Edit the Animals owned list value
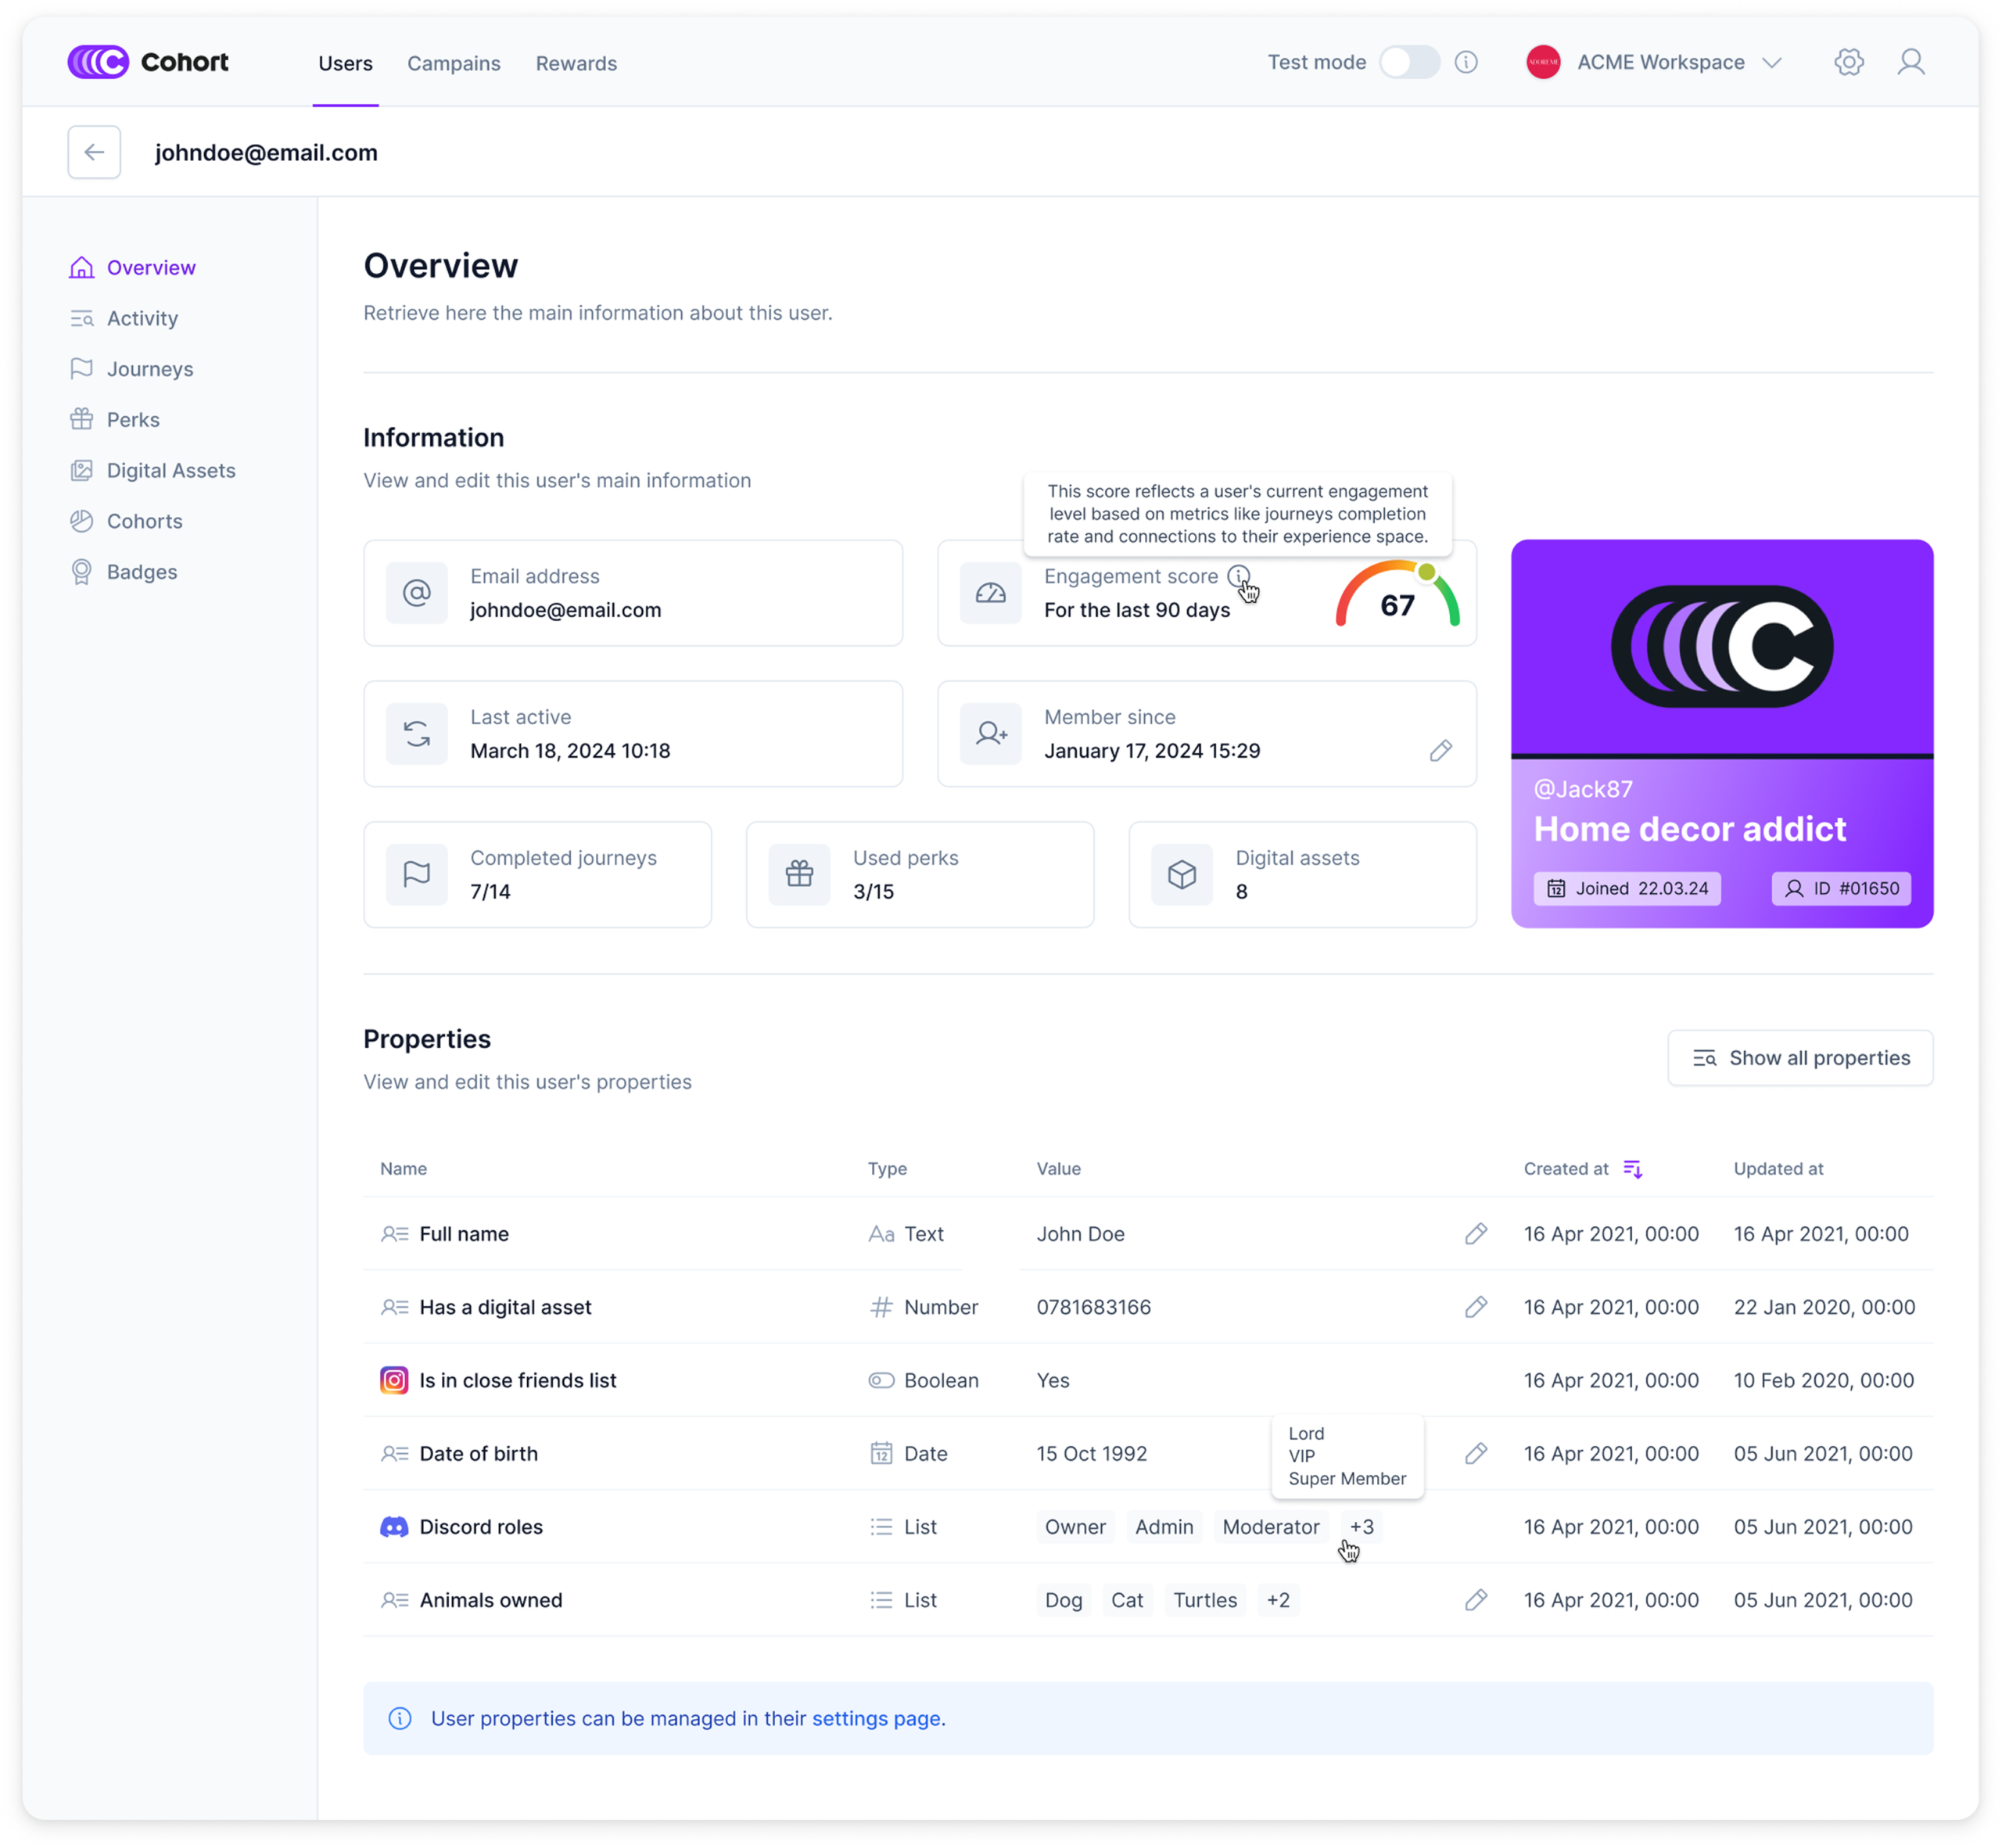This screenshot has width=2002, height=1848. (x=1475, y=1600)
